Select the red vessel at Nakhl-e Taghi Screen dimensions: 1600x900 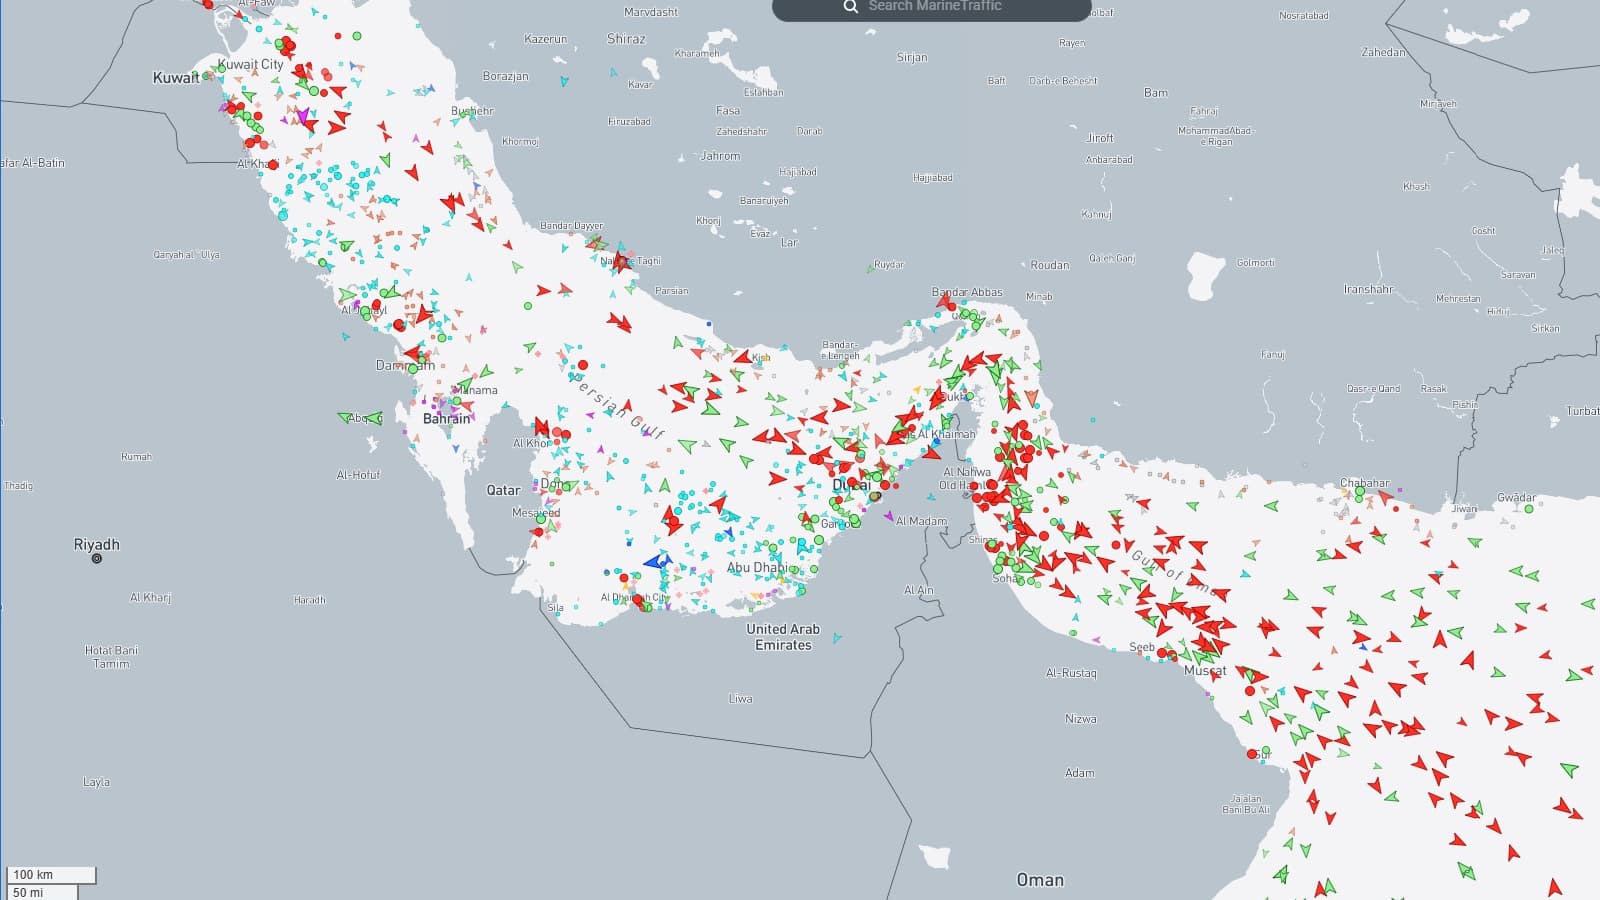[x=622, y=262]
